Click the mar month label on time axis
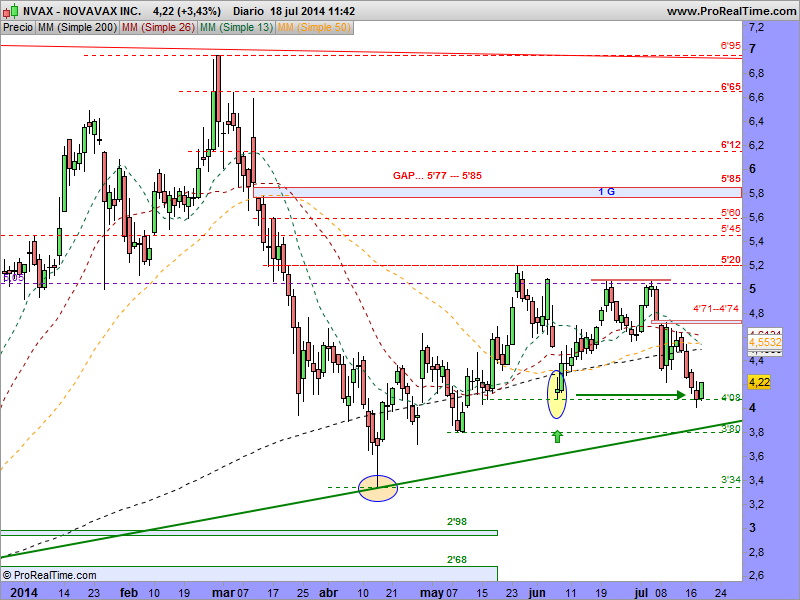Image resolution: width=800 pixels, height=600 pixels. click(223, 592)
